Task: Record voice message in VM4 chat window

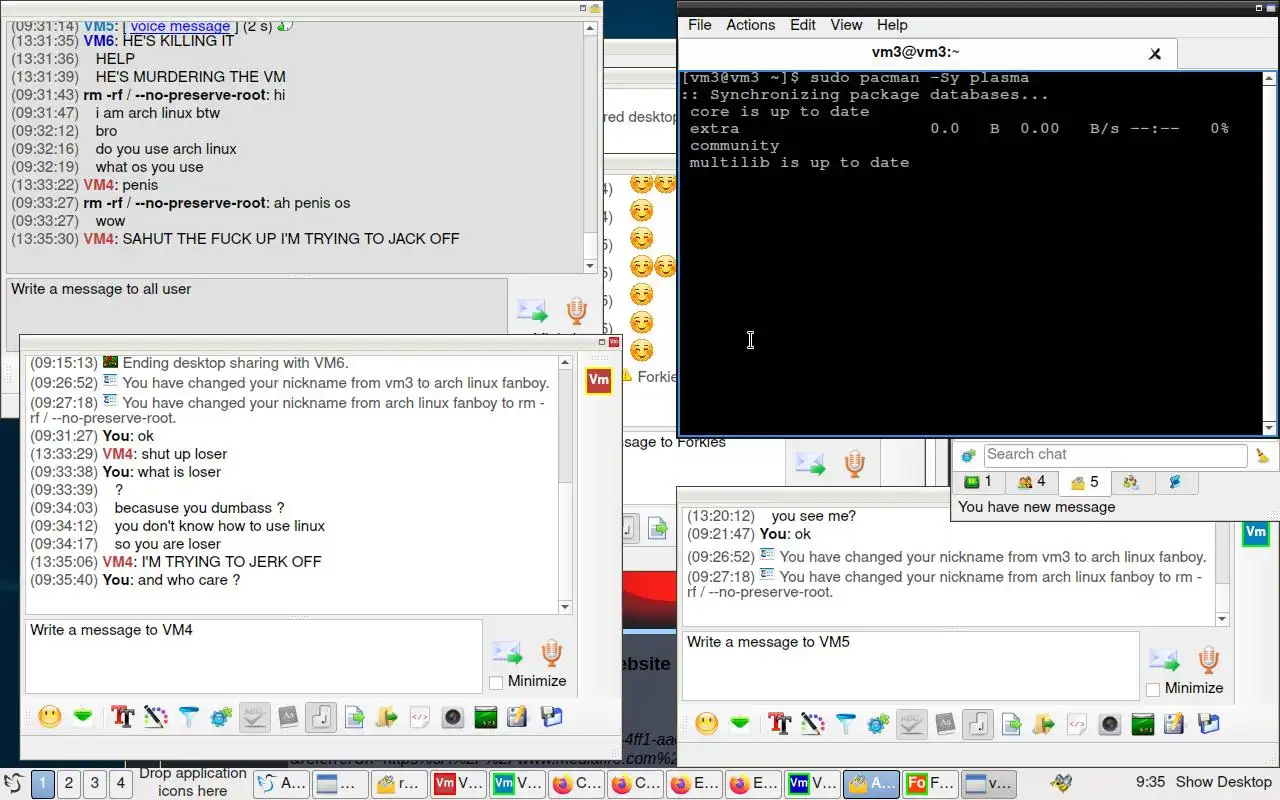Action: point(551,654)
